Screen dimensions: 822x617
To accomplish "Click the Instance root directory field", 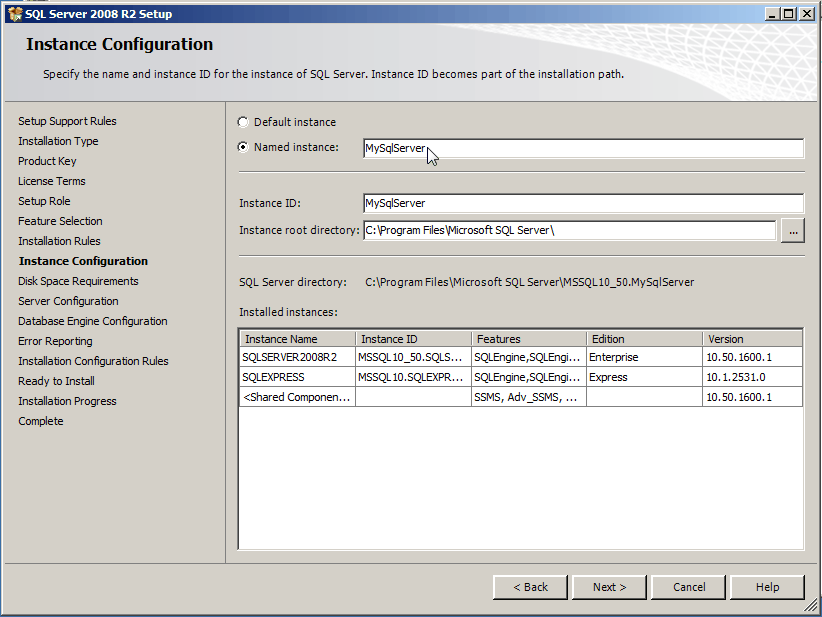I will (x=569, y=231).
